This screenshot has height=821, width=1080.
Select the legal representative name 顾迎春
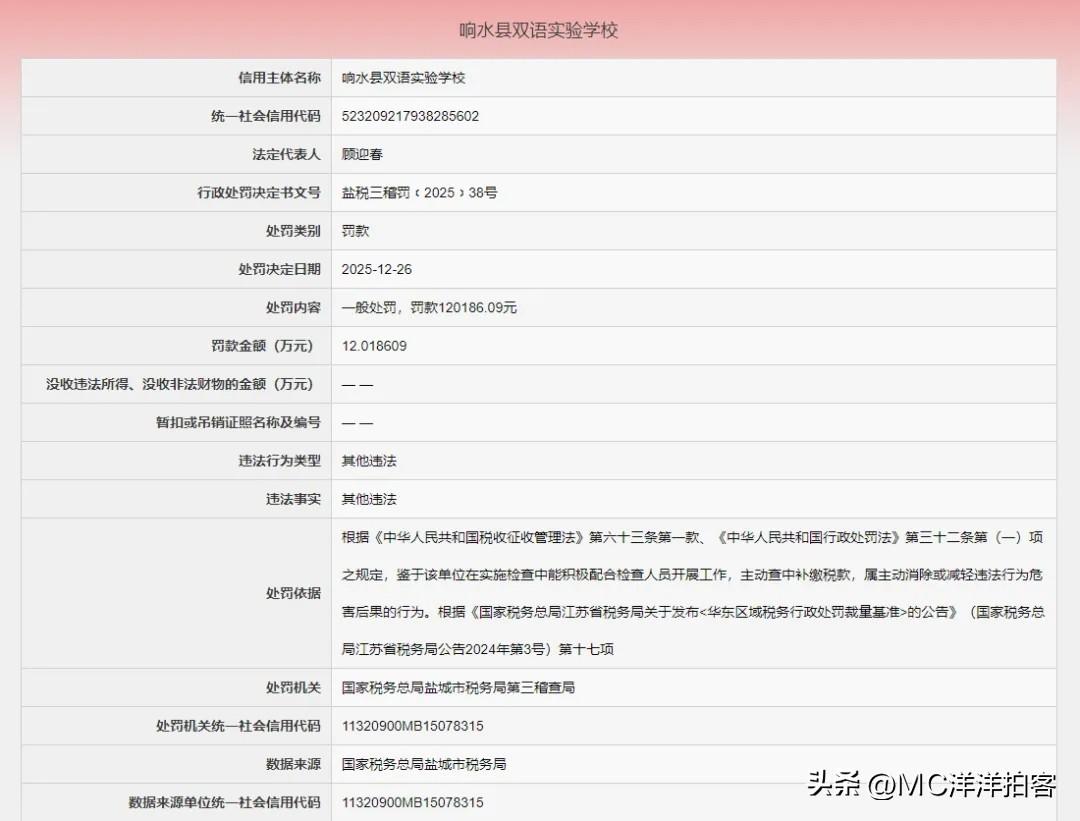362,154
